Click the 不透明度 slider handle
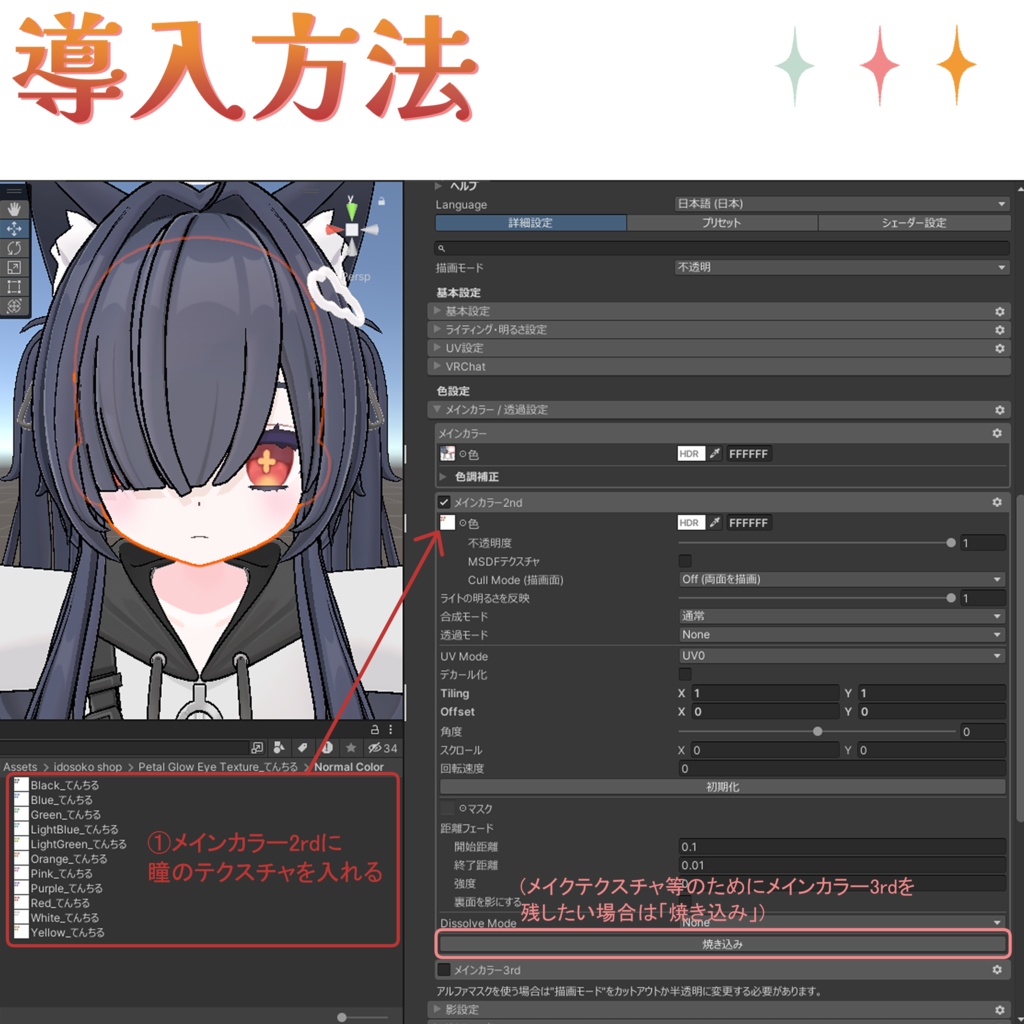 pyautogui.click(x=951, y=543)
